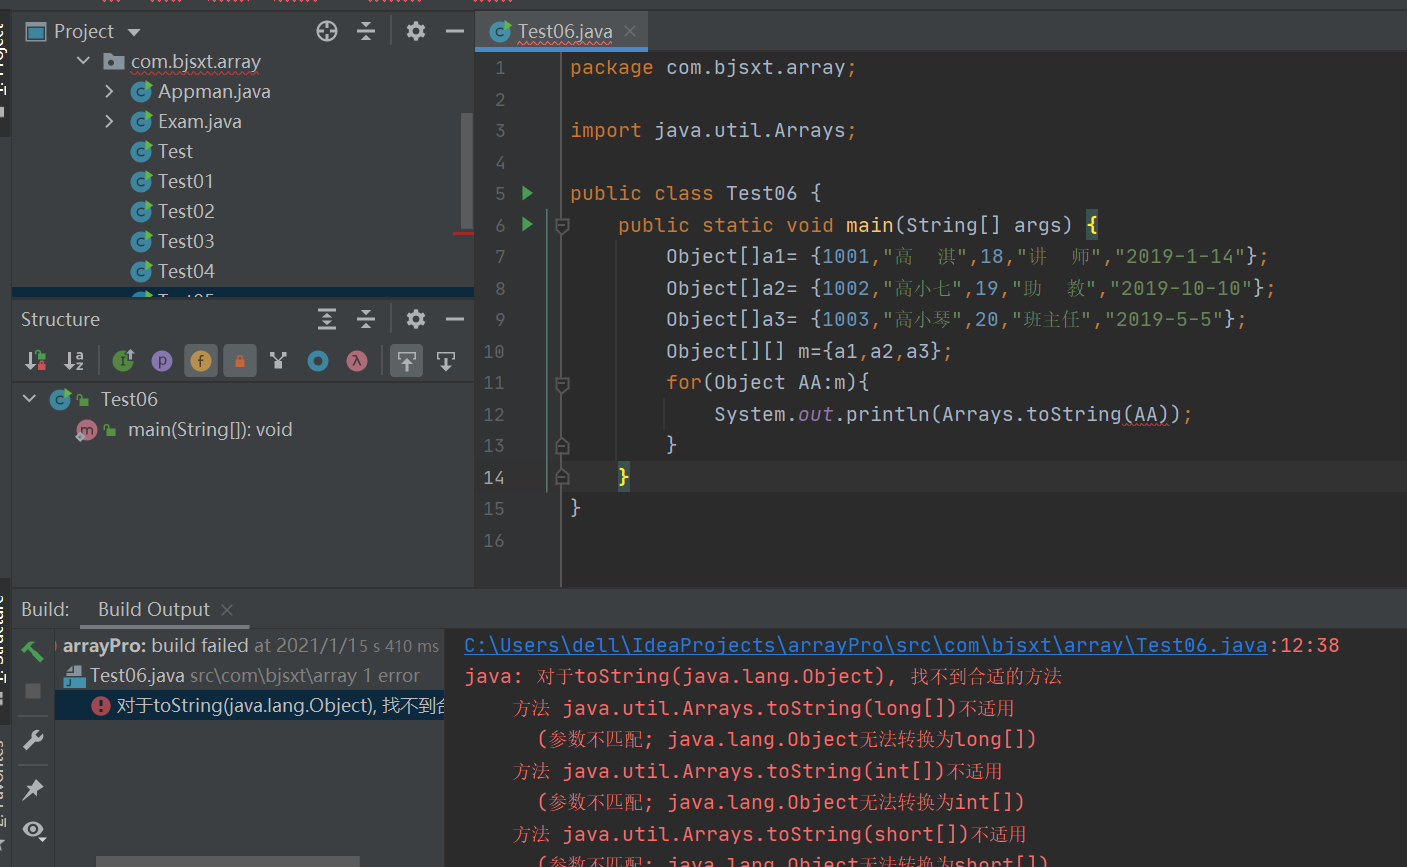Toggle show non-public members
The width and height of the screenshot is (1407, 867).
point(240,361)
